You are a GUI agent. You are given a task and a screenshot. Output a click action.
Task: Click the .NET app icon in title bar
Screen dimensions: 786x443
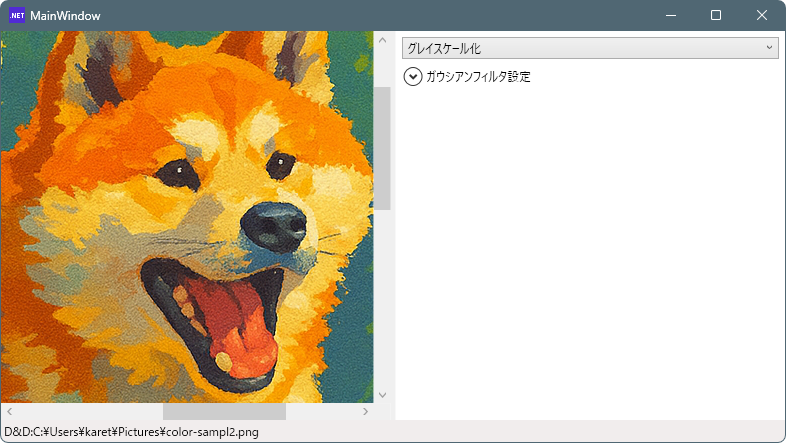17,15
